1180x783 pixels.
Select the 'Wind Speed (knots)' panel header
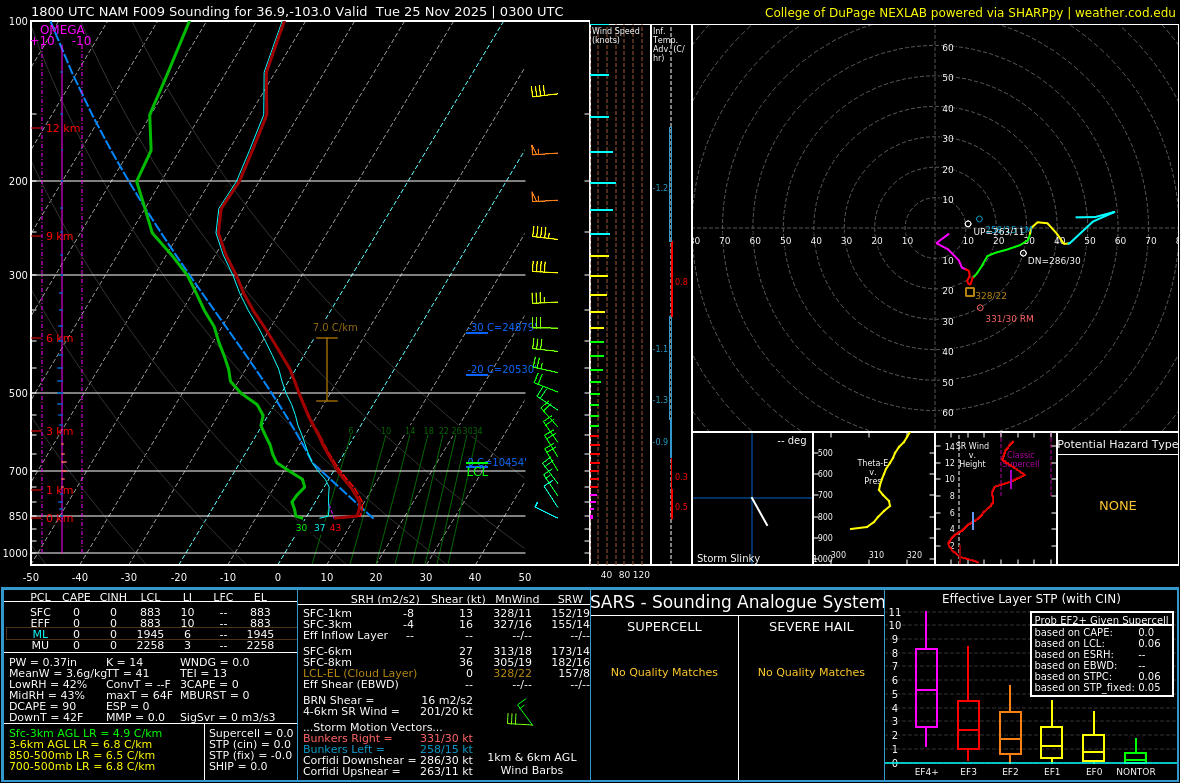616,35
